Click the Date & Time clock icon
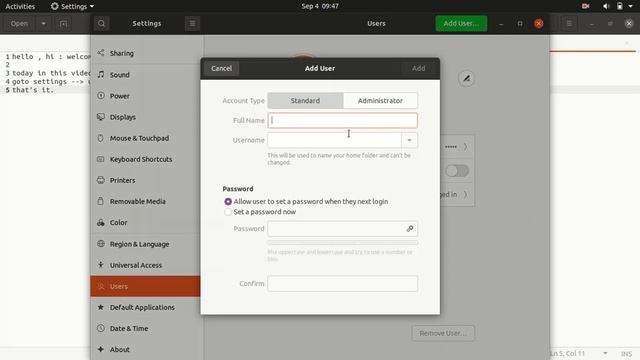This screenshot has width=640, height=360. tap(101, 328)
